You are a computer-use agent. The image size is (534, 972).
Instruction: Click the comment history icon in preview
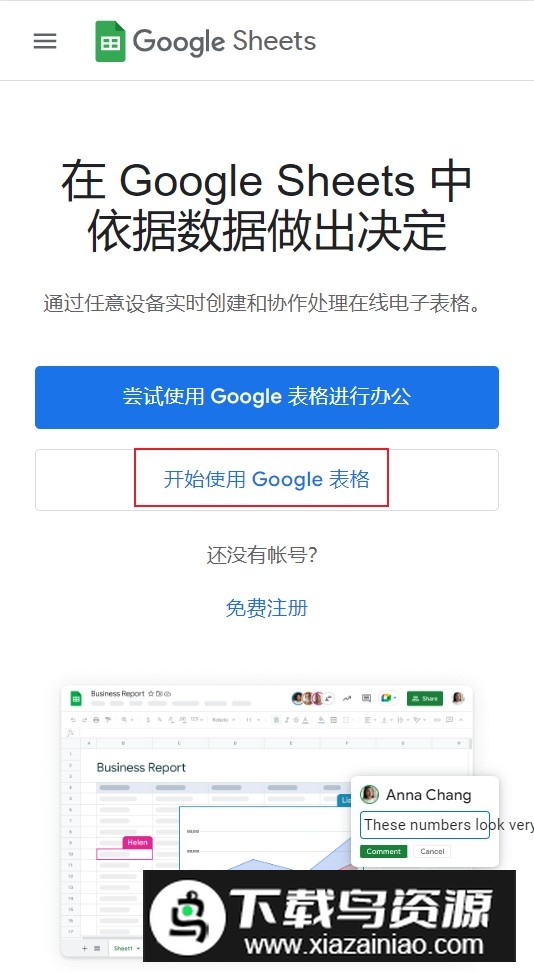click(x=367, y=698)
